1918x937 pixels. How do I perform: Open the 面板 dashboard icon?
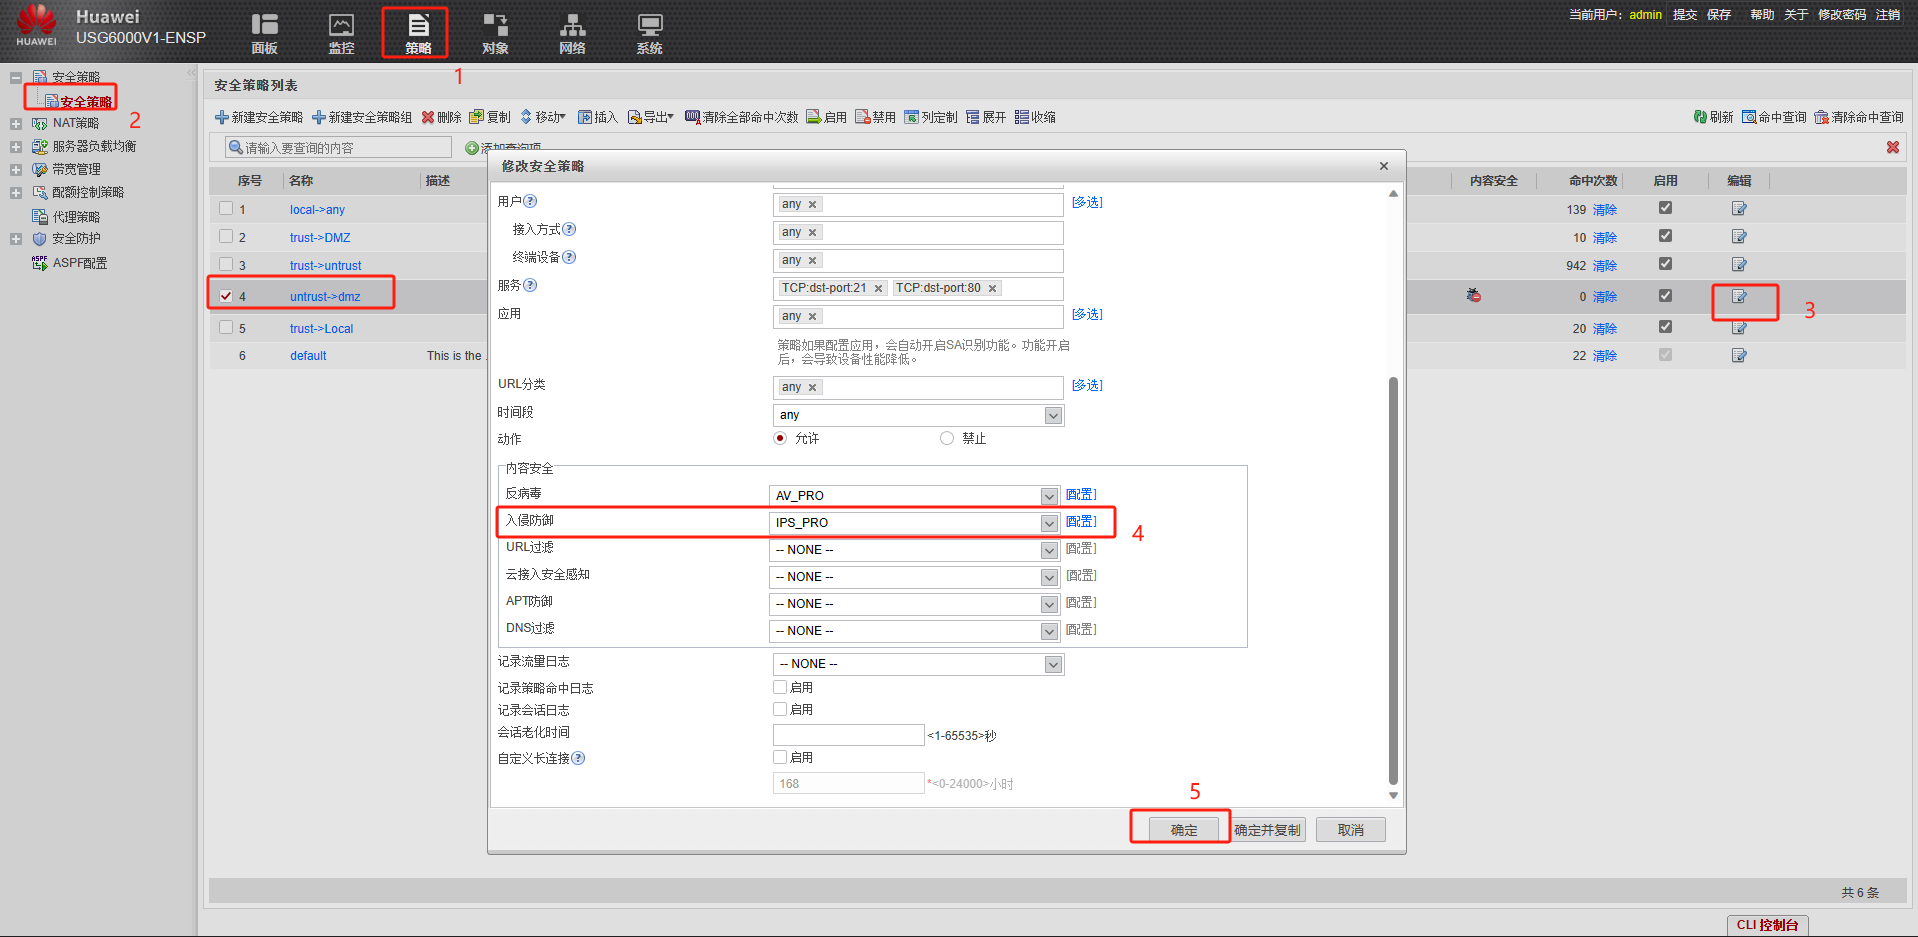click(x=264, y=32)
